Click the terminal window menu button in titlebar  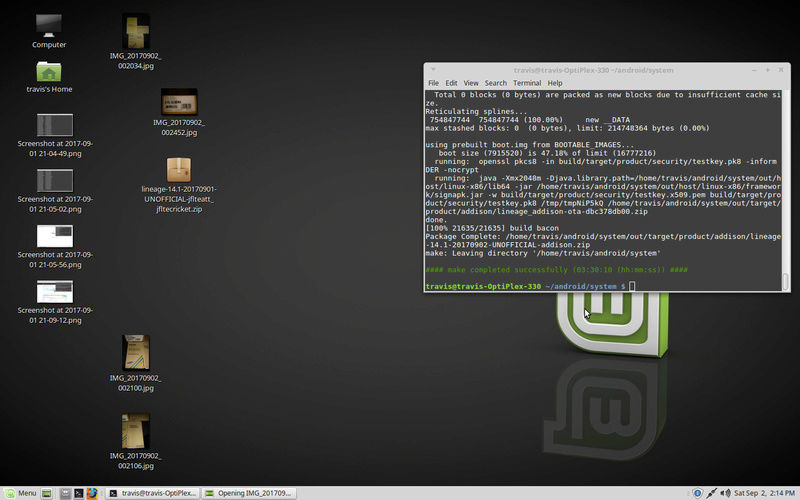433,70
